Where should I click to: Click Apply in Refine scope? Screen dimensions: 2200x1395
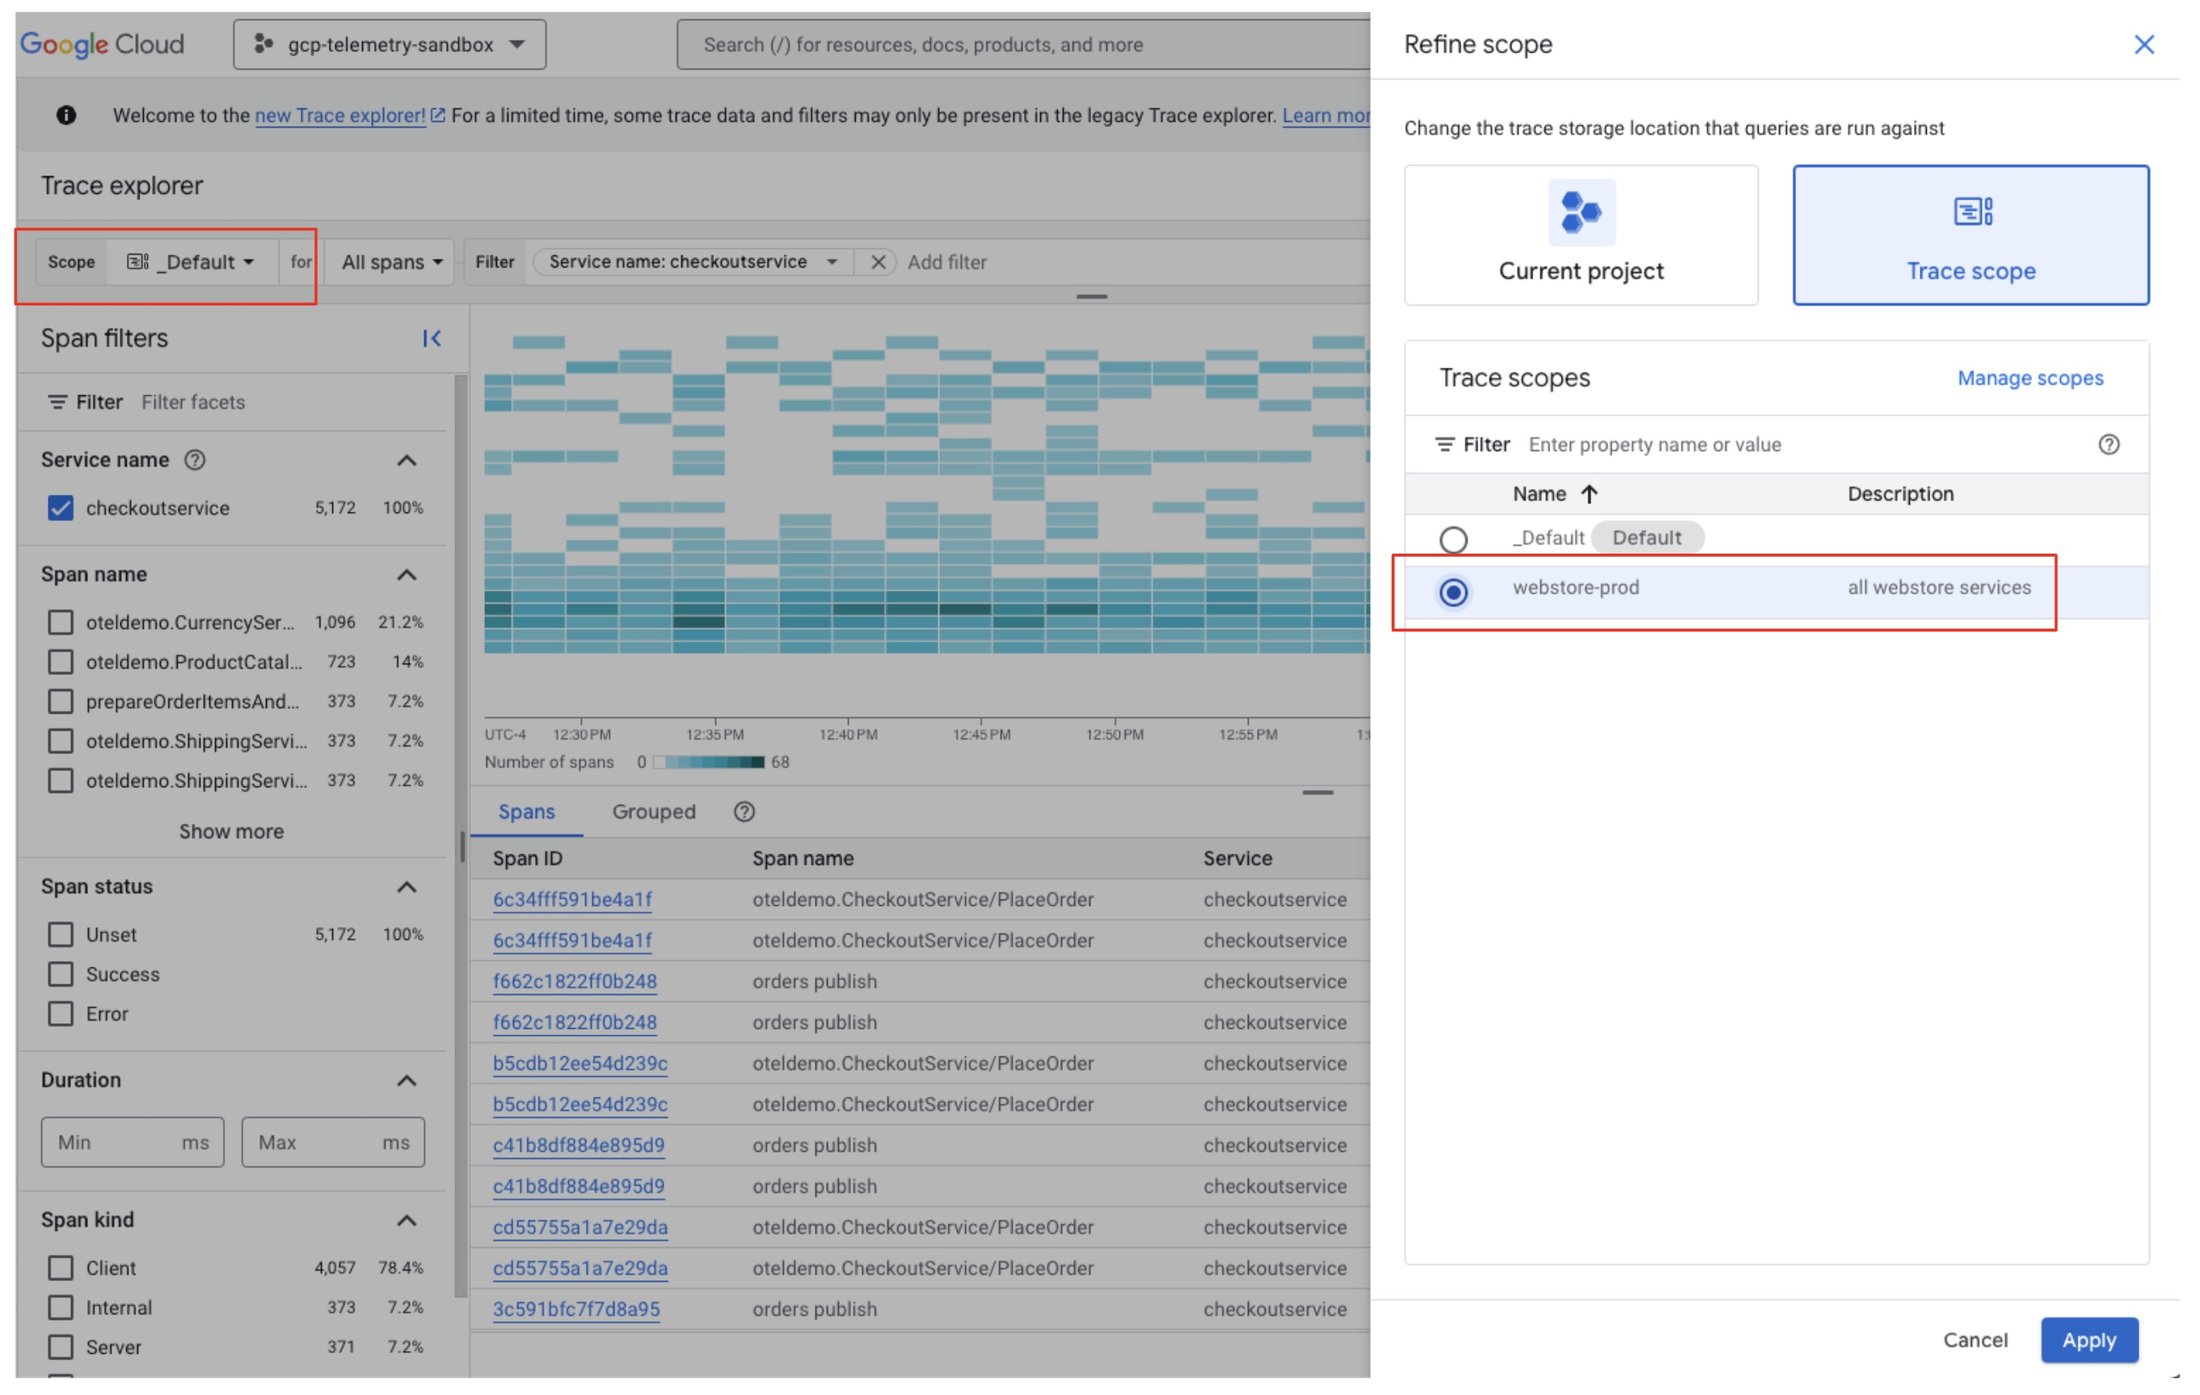tap(2089, 1340)
